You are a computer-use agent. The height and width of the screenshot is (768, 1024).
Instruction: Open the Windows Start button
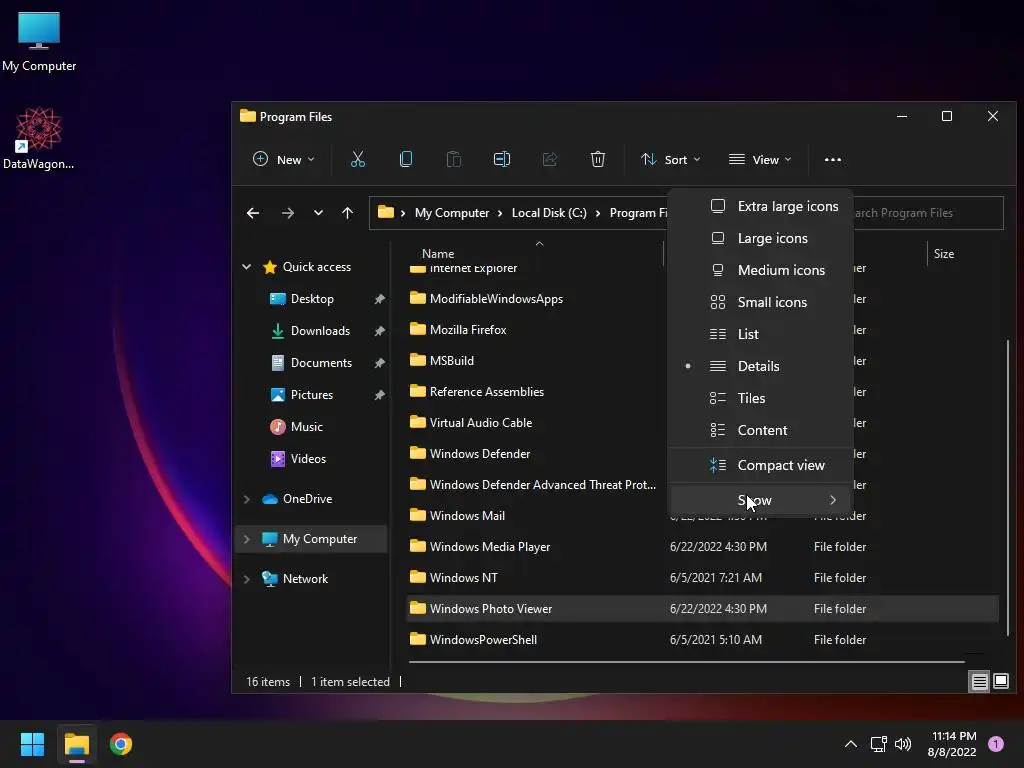point(32,744)
